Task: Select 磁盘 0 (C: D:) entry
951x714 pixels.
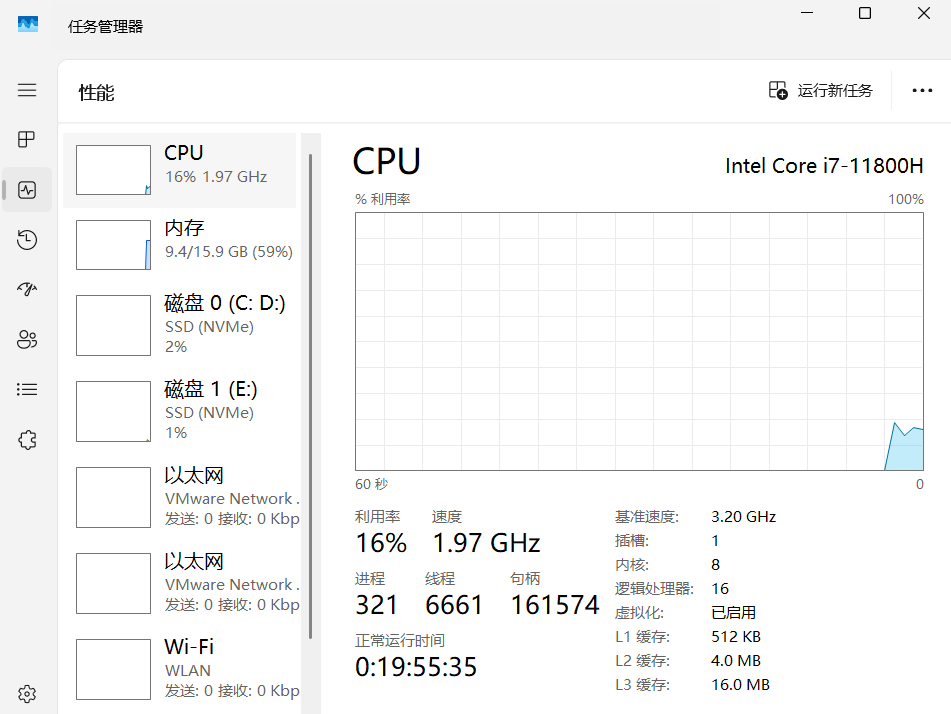Action: (x=180, y=325)
